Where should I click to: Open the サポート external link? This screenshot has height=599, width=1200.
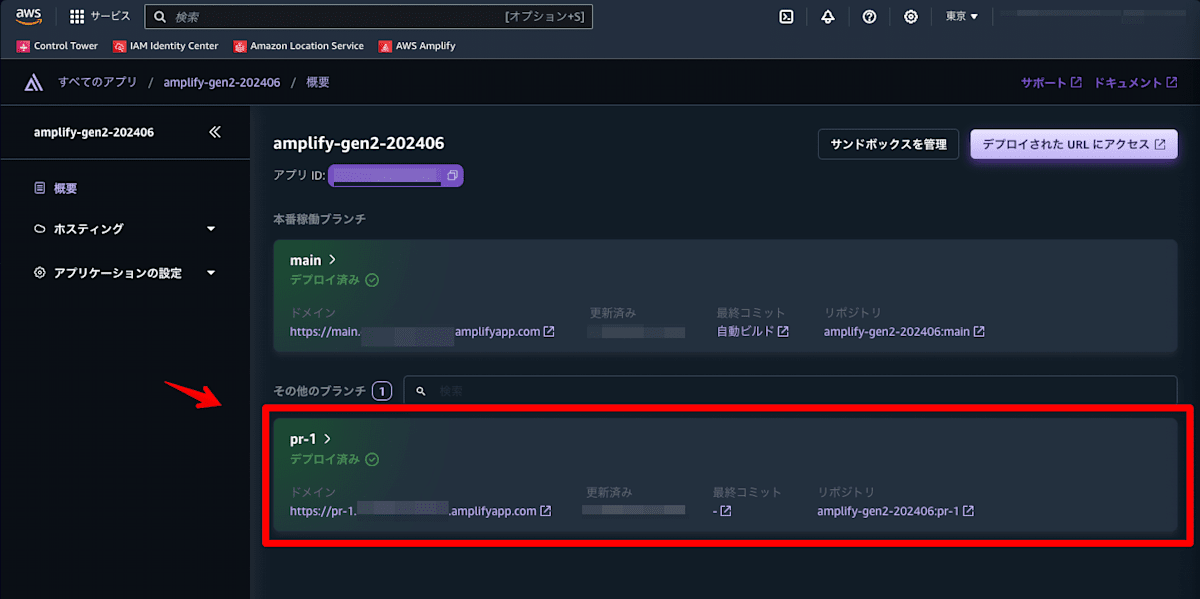click(x=1051, y=83)
